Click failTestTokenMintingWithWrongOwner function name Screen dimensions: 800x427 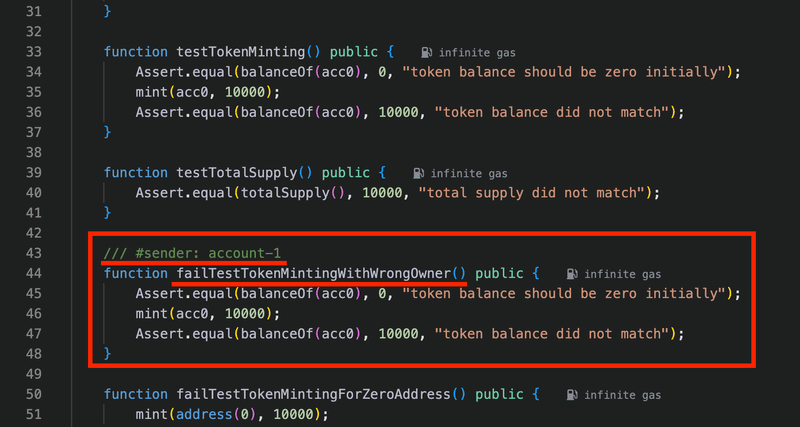point(313,273)
